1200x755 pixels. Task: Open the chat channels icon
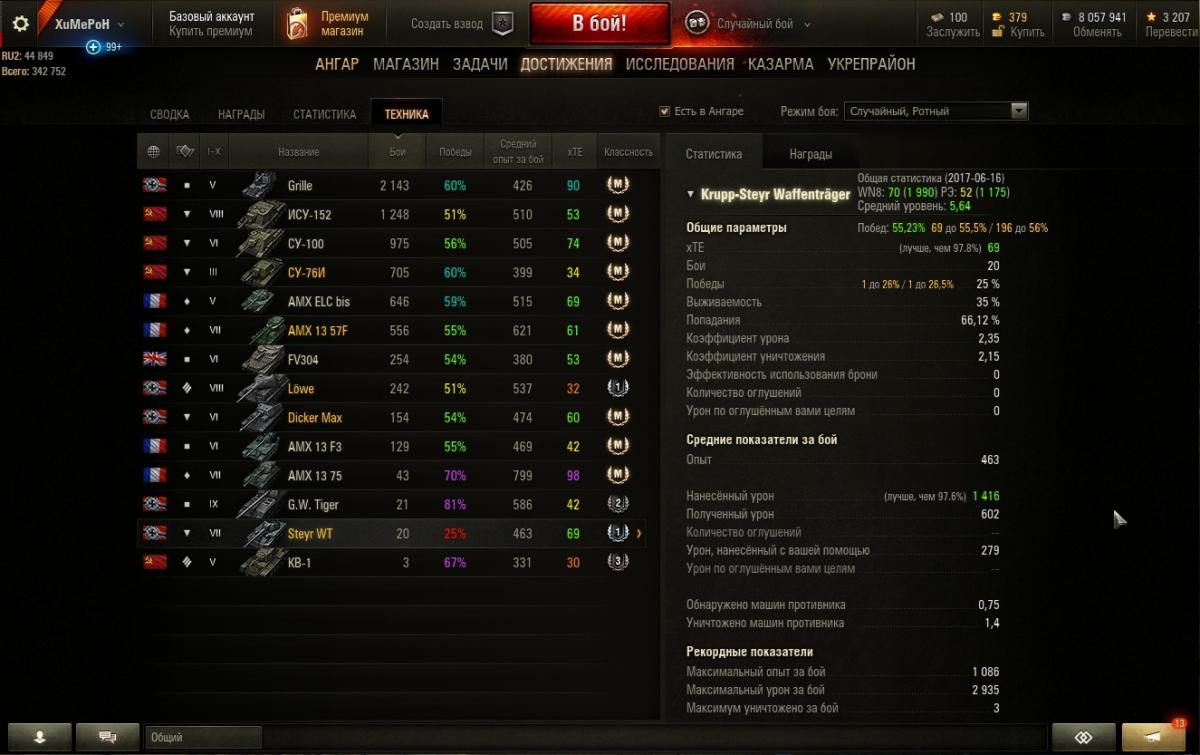tap(107, 737)
